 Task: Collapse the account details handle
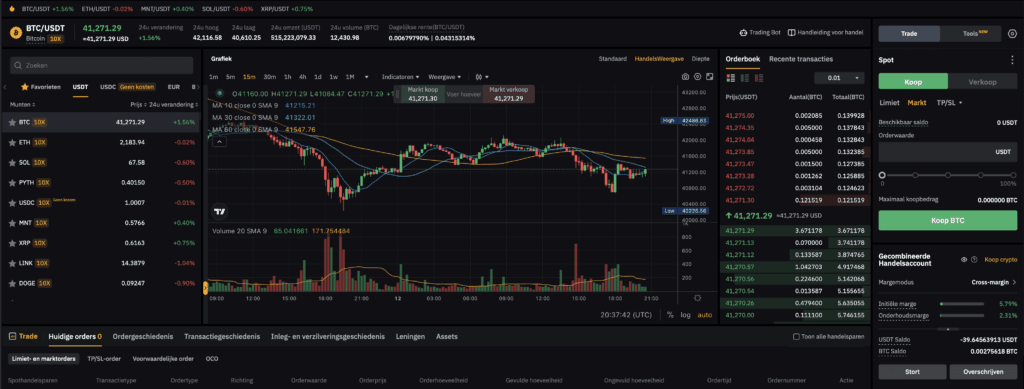(x=947, y=329)
